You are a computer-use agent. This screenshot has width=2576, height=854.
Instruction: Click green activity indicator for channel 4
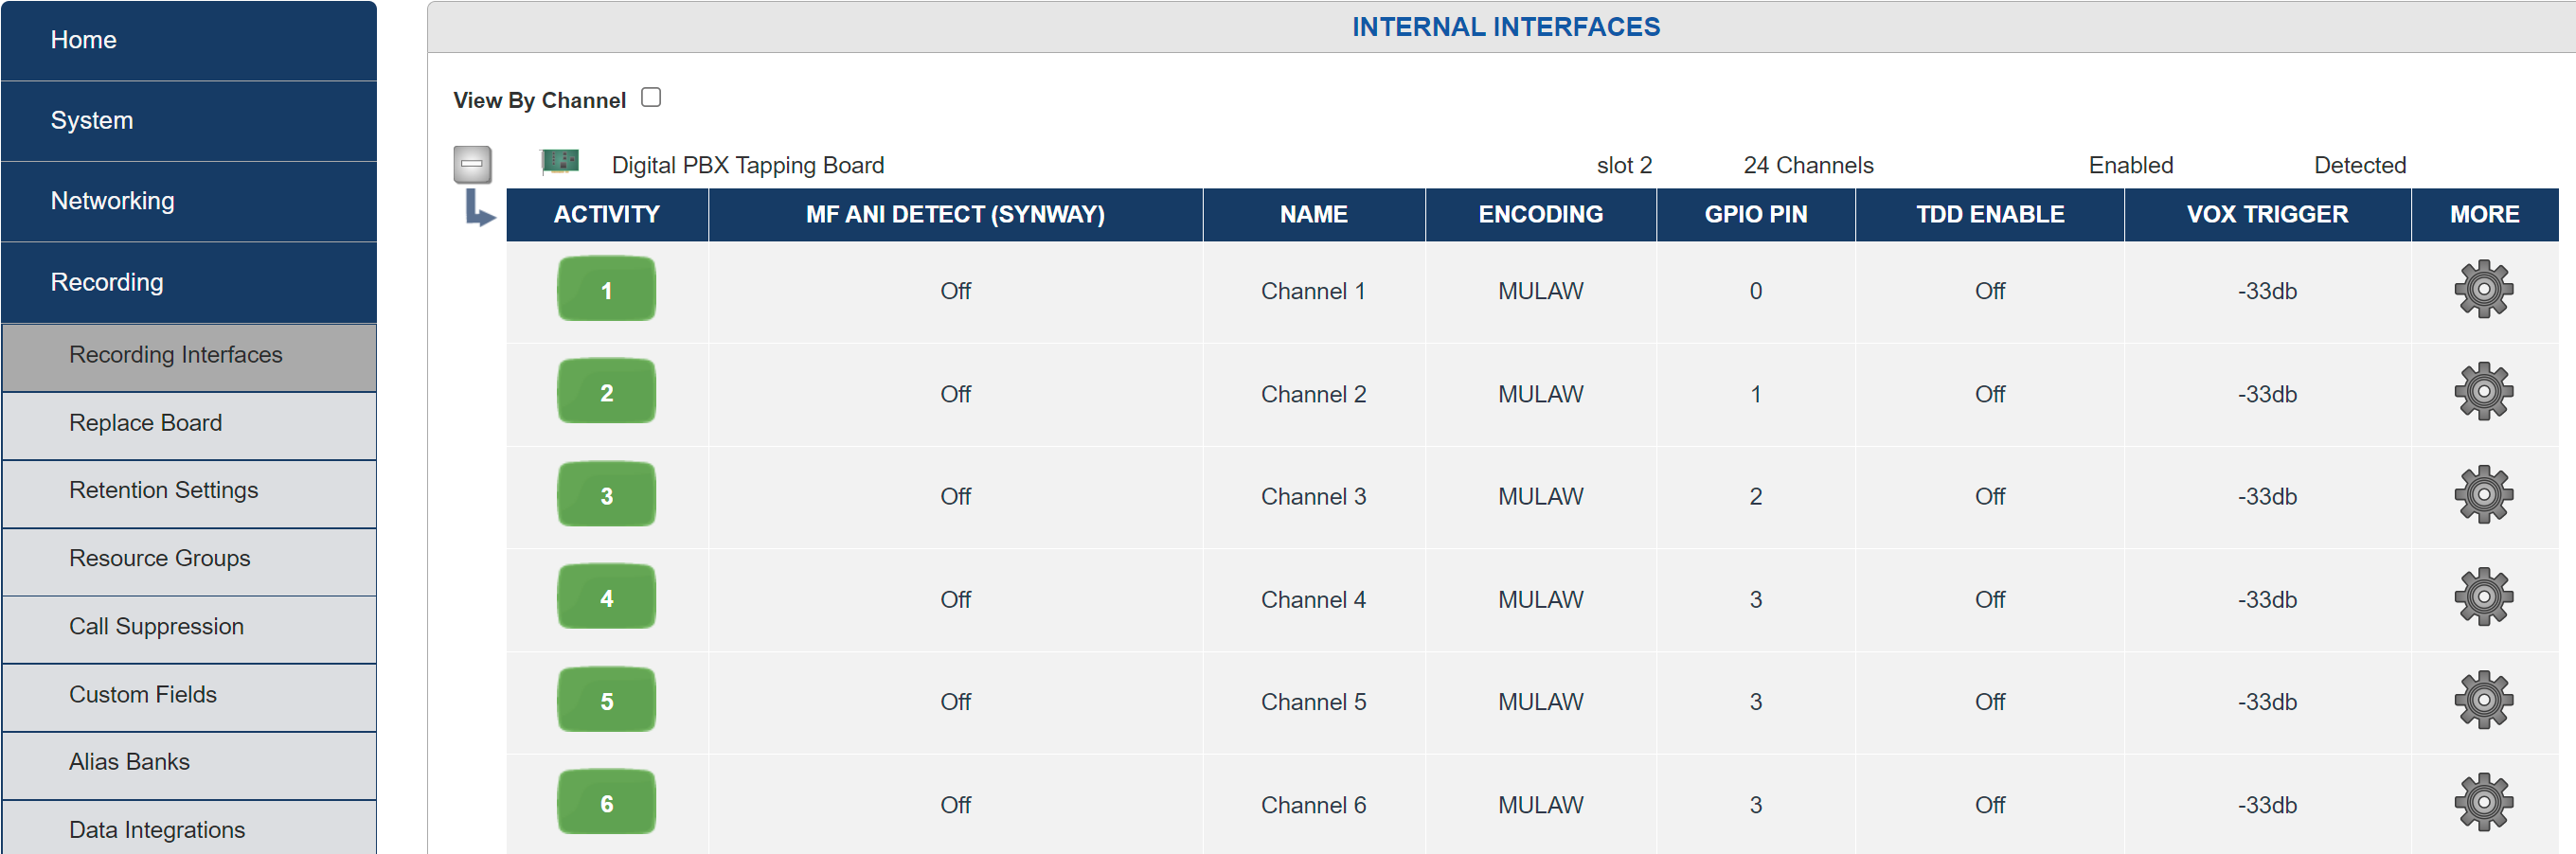tap(606, 598)
